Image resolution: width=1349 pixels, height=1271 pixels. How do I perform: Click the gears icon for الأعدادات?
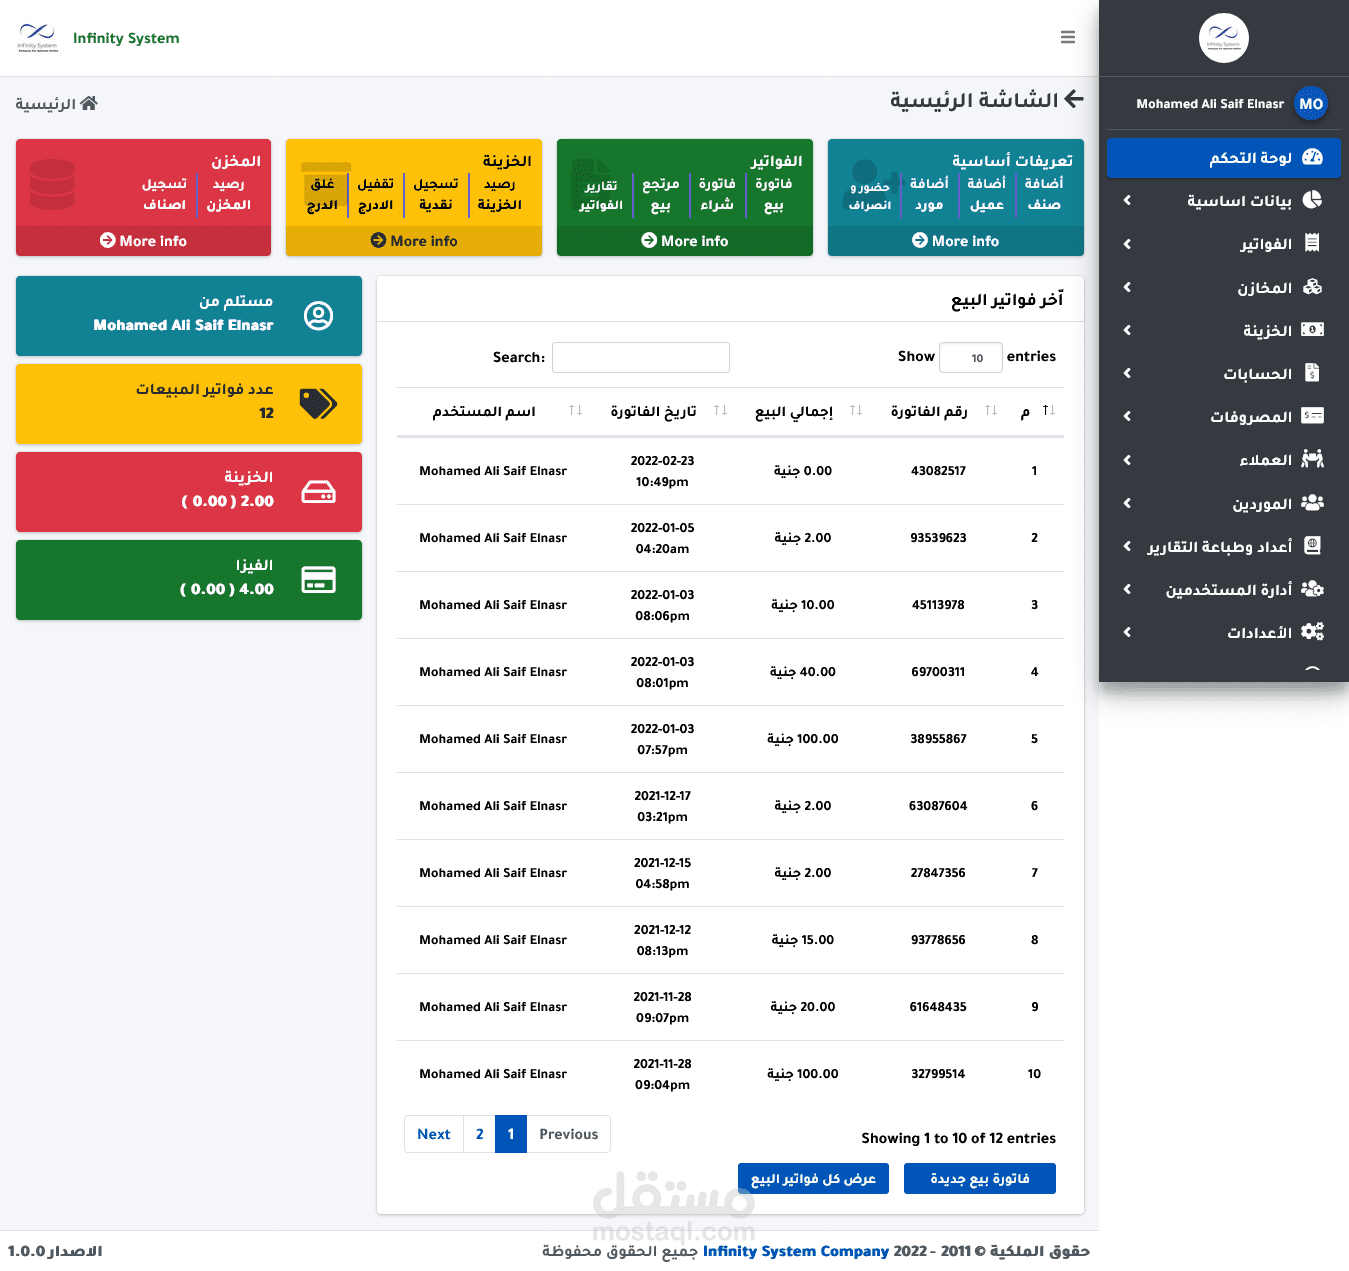1313,632
